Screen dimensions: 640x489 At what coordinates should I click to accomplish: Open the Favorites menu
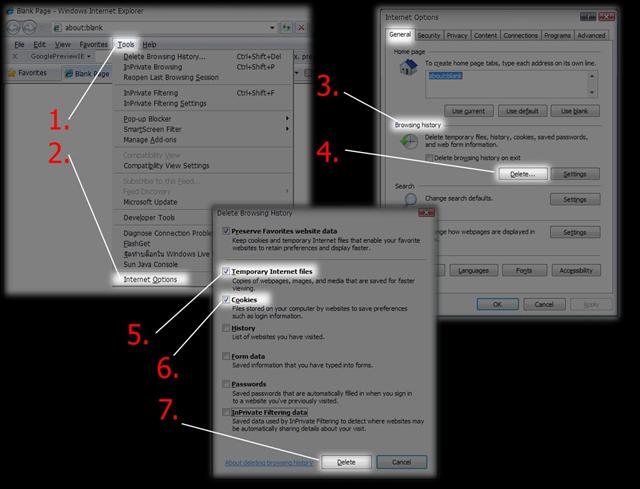93,44
